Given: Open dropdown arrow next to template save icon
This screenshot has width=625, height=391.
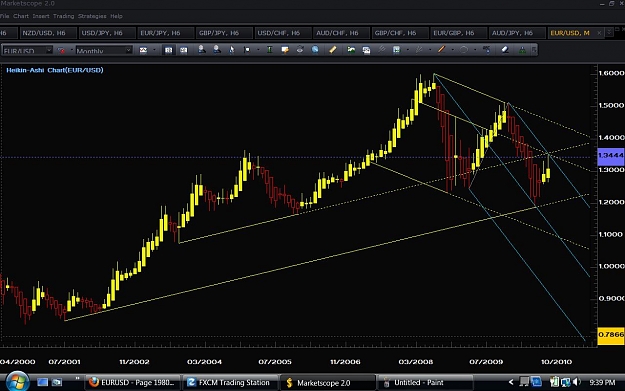Looking at the screenshot, I should pyautogui.click(x=407, y=50).
